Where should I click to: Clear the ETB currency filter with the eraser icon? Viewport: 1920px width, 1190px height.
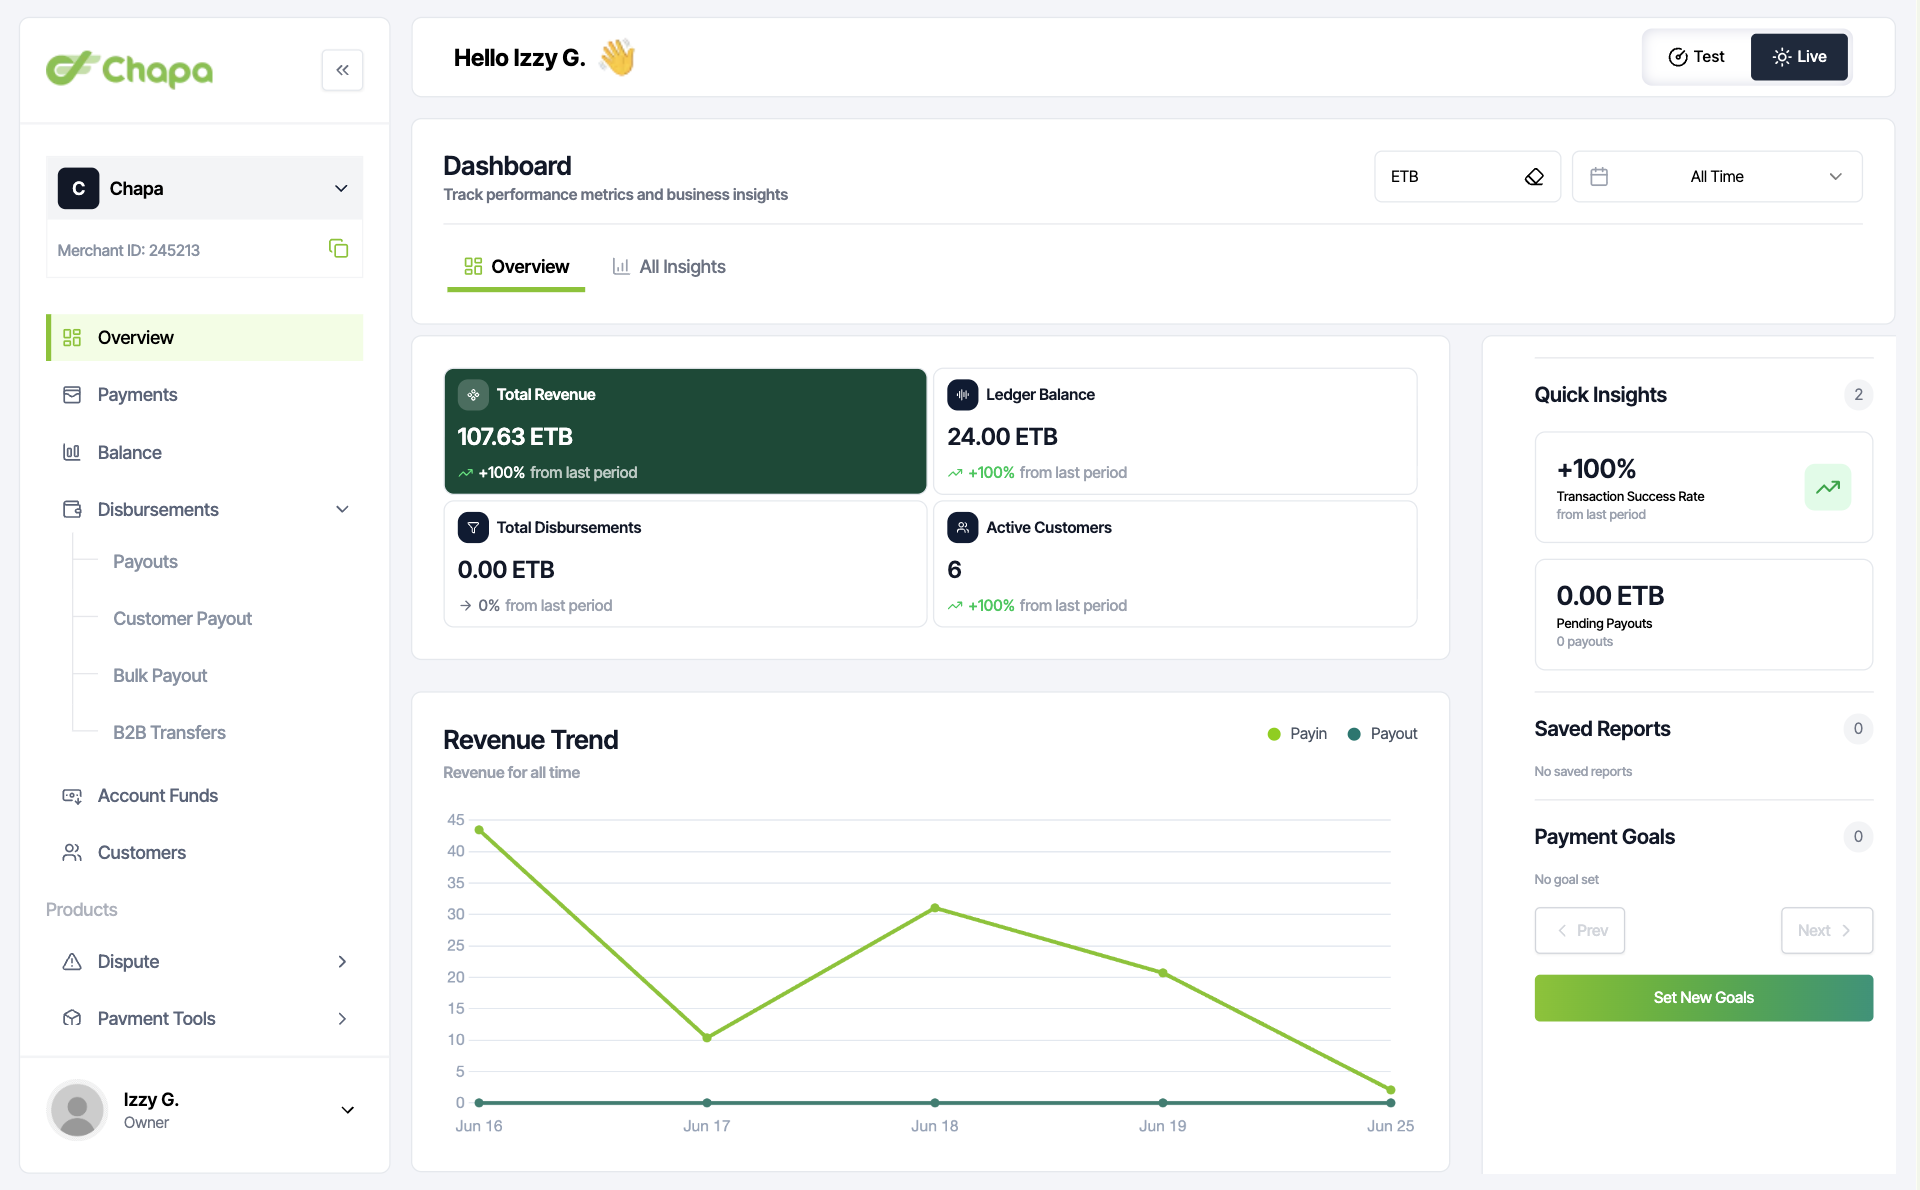point(1534,177)
